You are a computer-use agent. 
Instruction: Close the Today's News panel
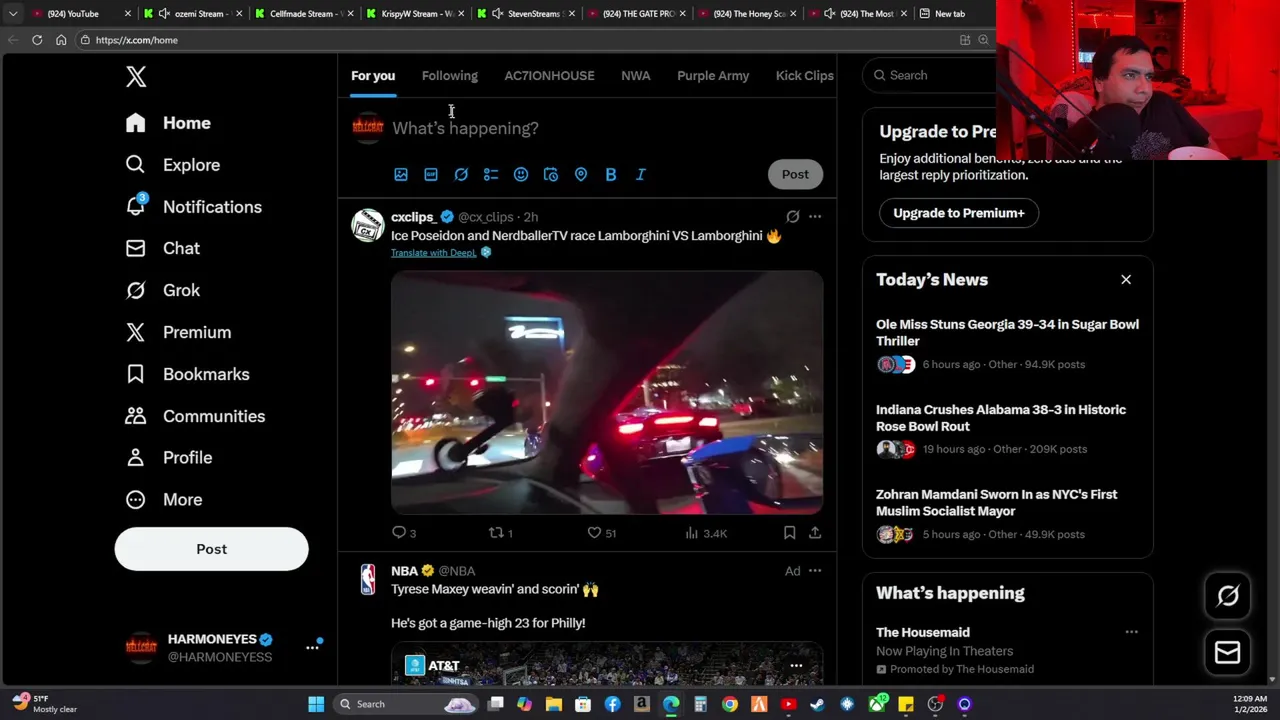[x=1126, y=280]
